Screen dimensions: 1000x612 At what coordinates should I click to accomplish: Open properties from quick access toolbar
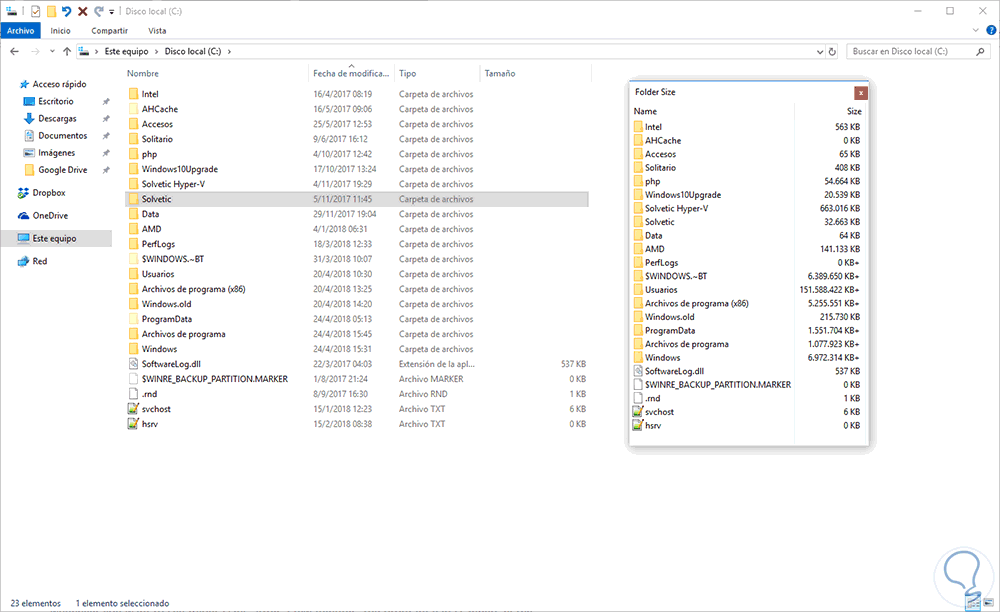[35, 12]
